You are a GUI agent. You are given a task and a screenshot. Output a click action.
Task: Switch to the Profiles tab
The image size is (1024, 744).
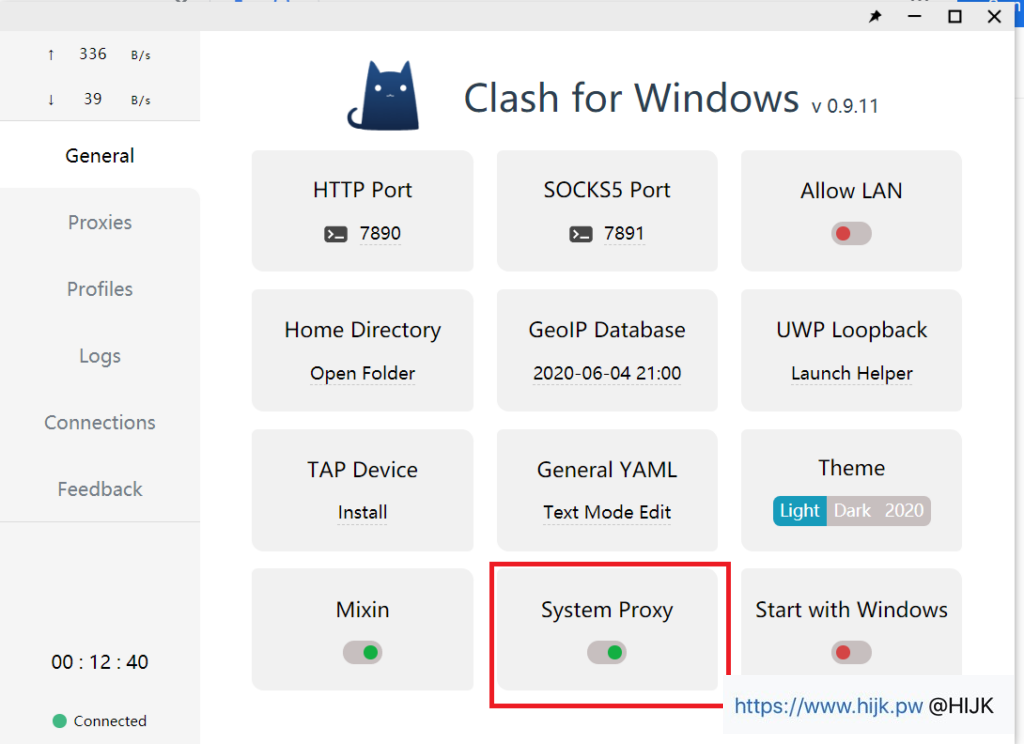100,289
